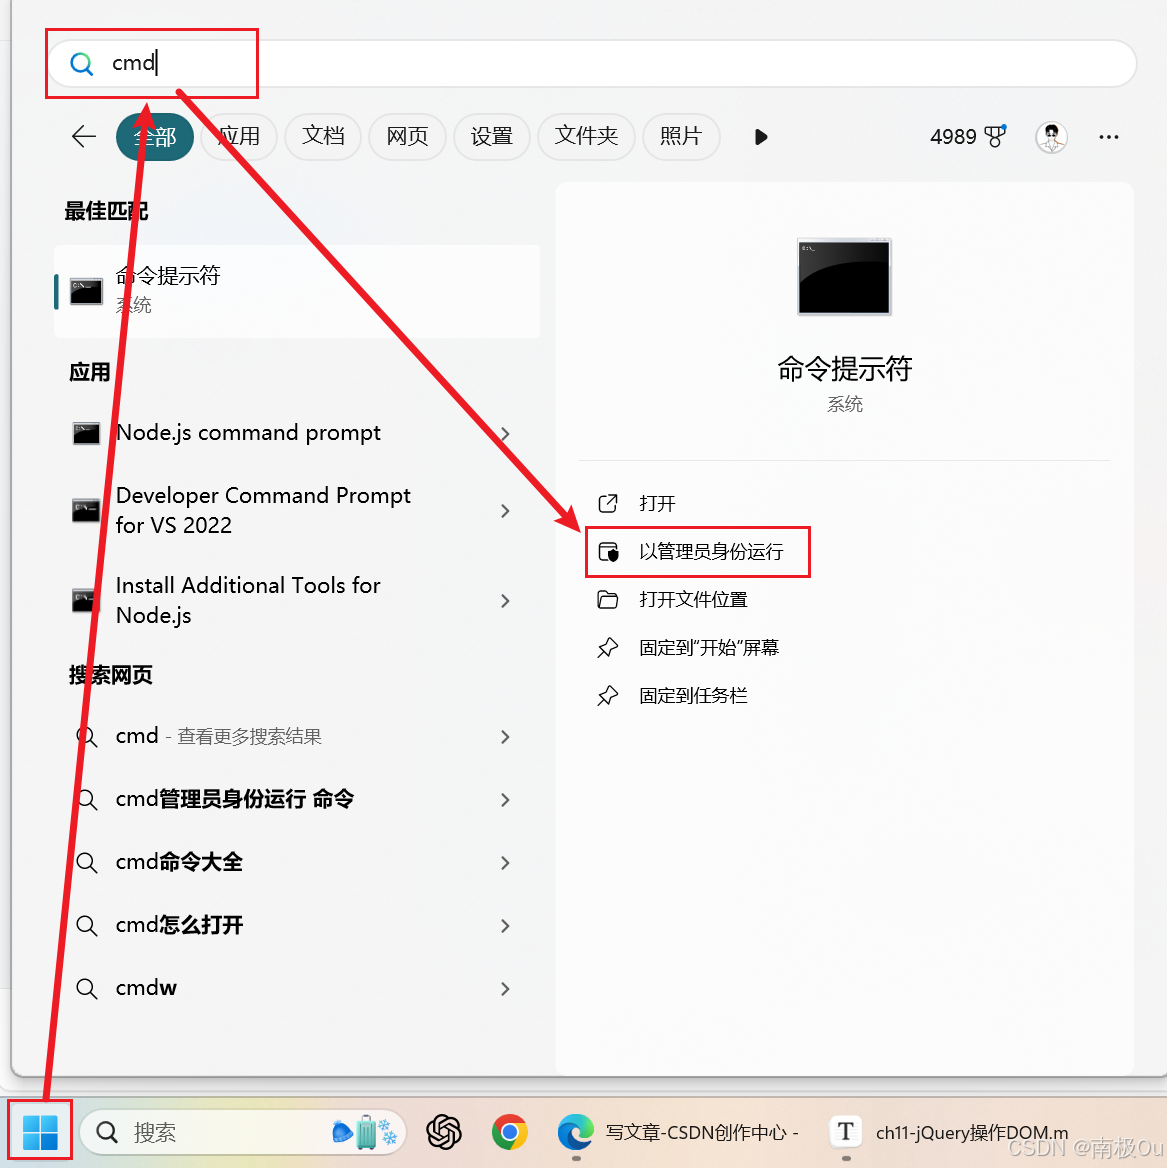Open the 4989 rewards points badge
Screen dimensions: 1167x1168
pos(968,136)
